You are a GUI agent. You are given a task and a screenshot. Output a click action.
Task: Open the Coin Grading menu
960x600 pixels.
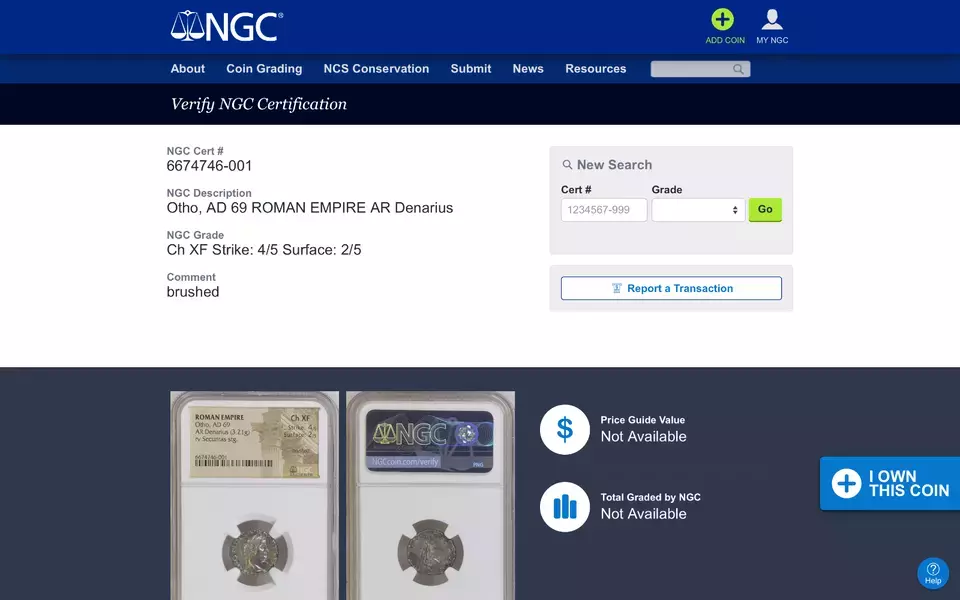[x=264, y=69]
